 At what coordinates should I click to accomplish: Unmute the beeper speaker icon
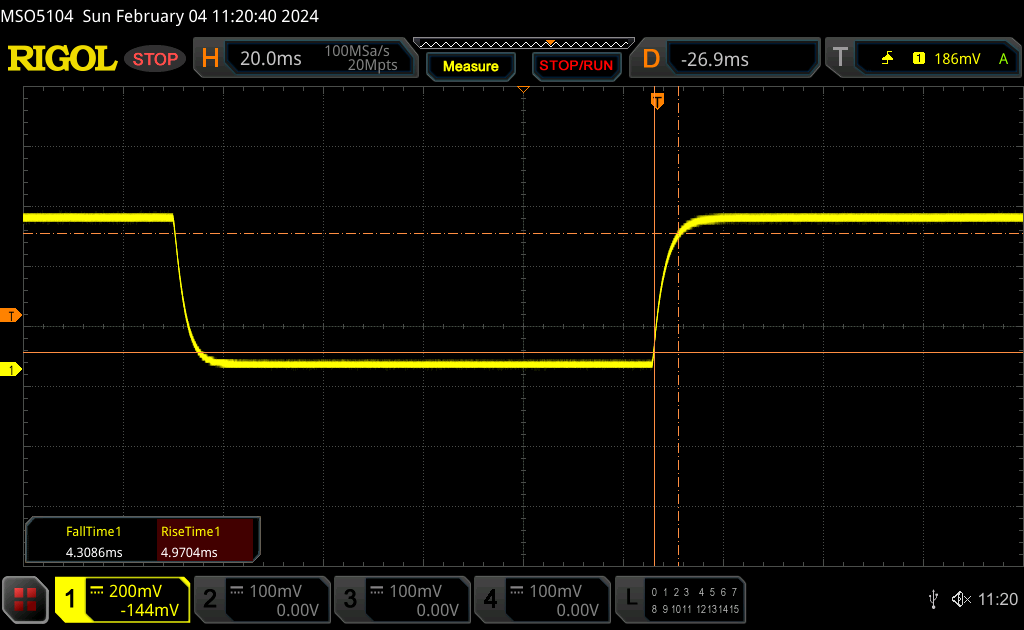960,599
